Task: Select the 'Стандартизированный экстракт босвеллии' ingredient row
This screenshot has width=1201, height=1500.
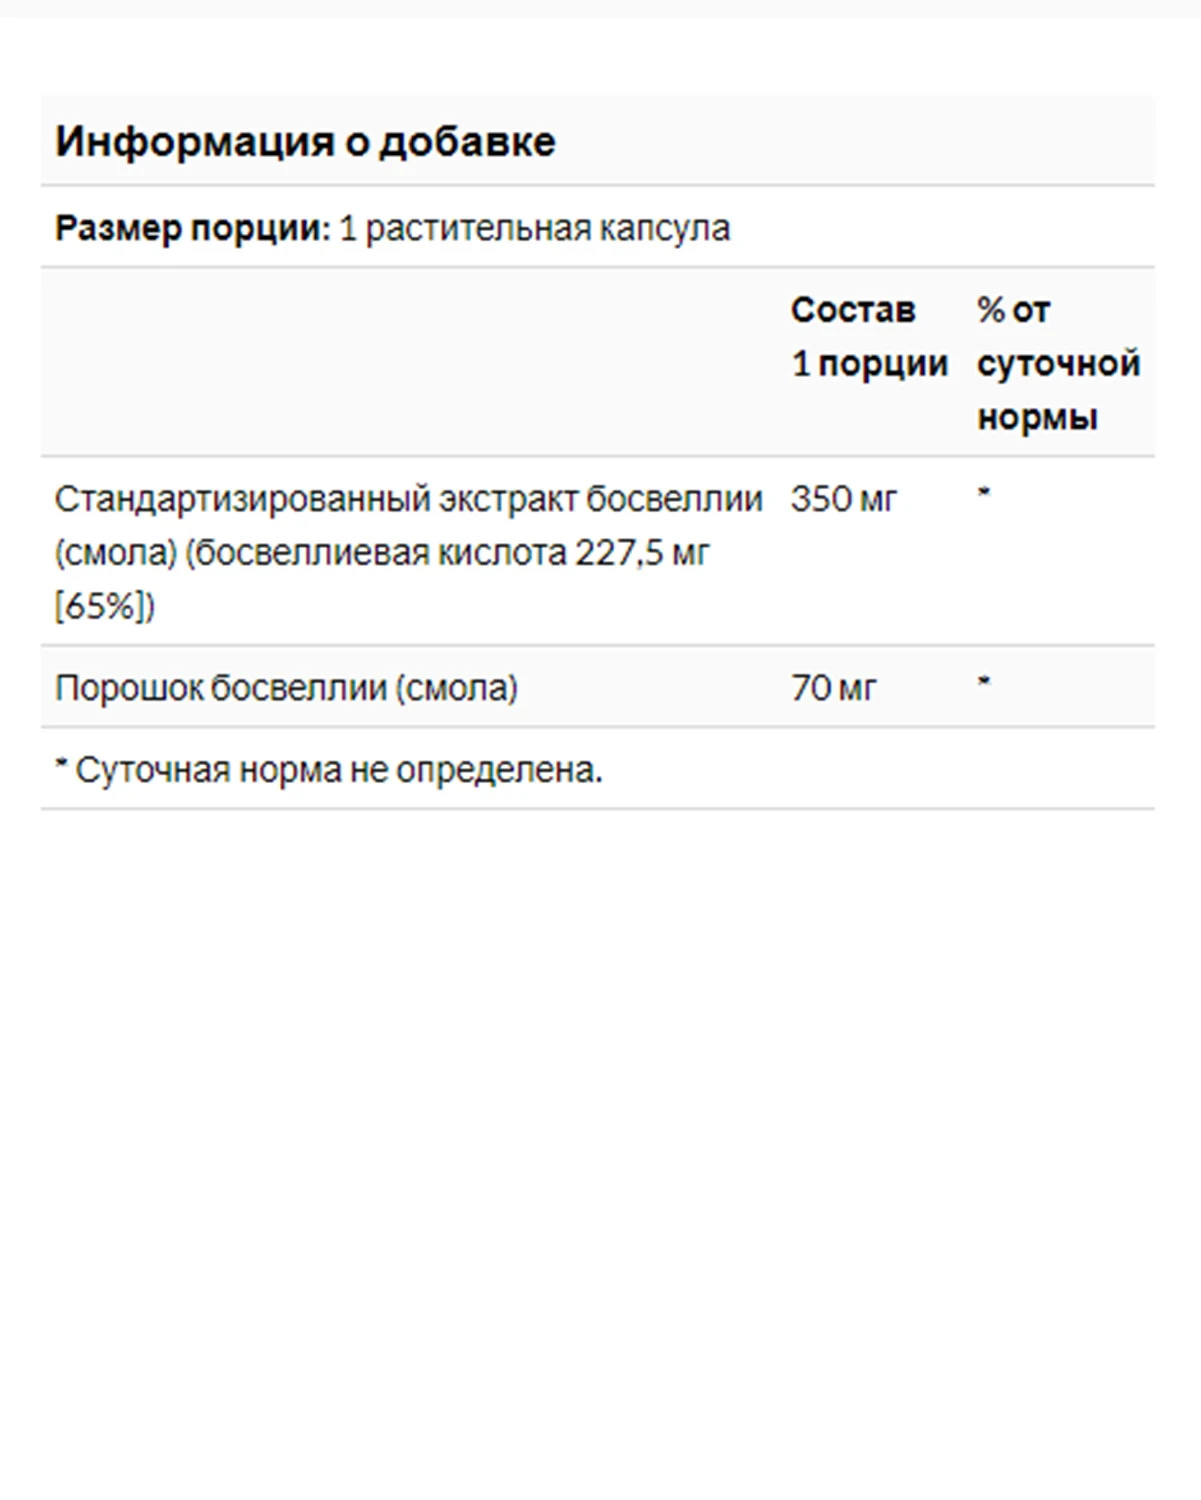Action: point(598,551)
